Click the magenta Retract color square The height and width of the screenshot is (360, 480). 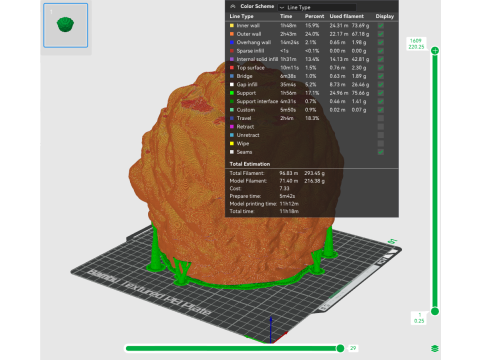coord(232,127)
